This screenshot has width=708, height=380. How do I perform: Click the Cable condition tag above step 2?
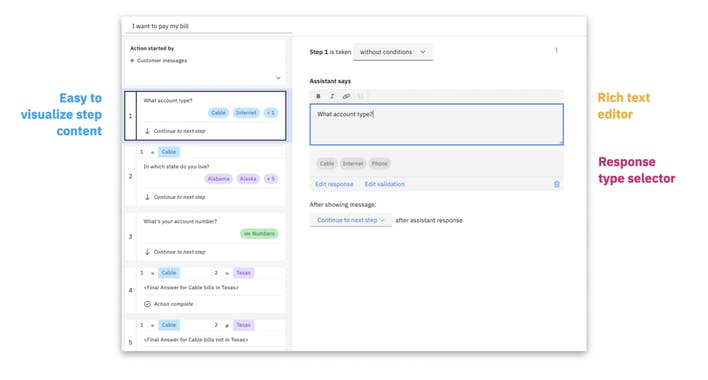(168, 152)
